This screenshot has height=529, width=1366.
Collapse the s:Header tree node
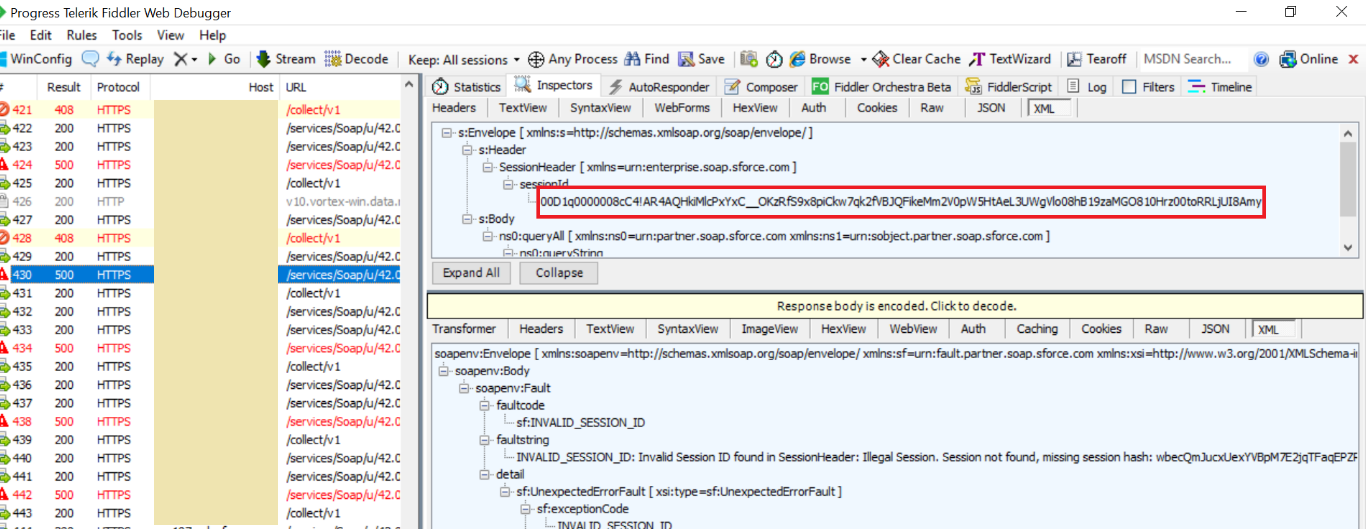pos(467,150)
